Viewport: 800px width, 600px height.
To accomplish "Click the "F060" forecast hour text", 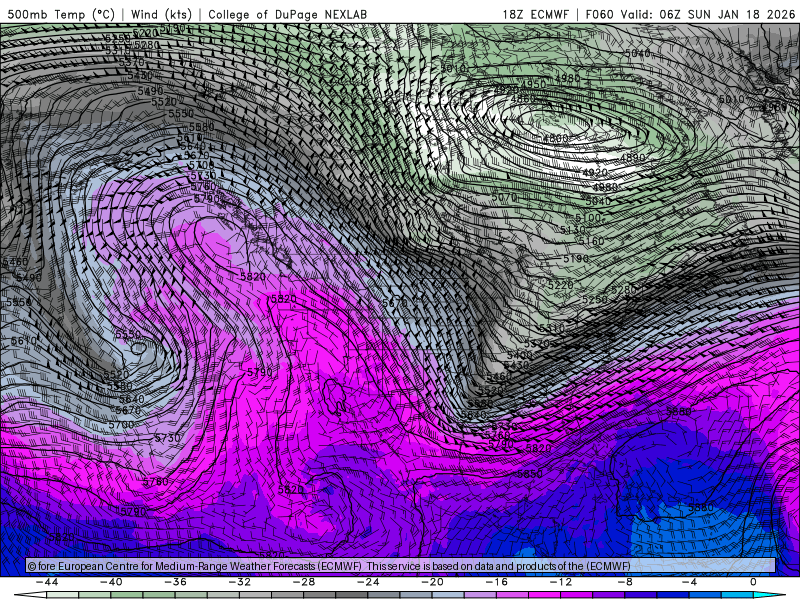I will tap(599, 14).
